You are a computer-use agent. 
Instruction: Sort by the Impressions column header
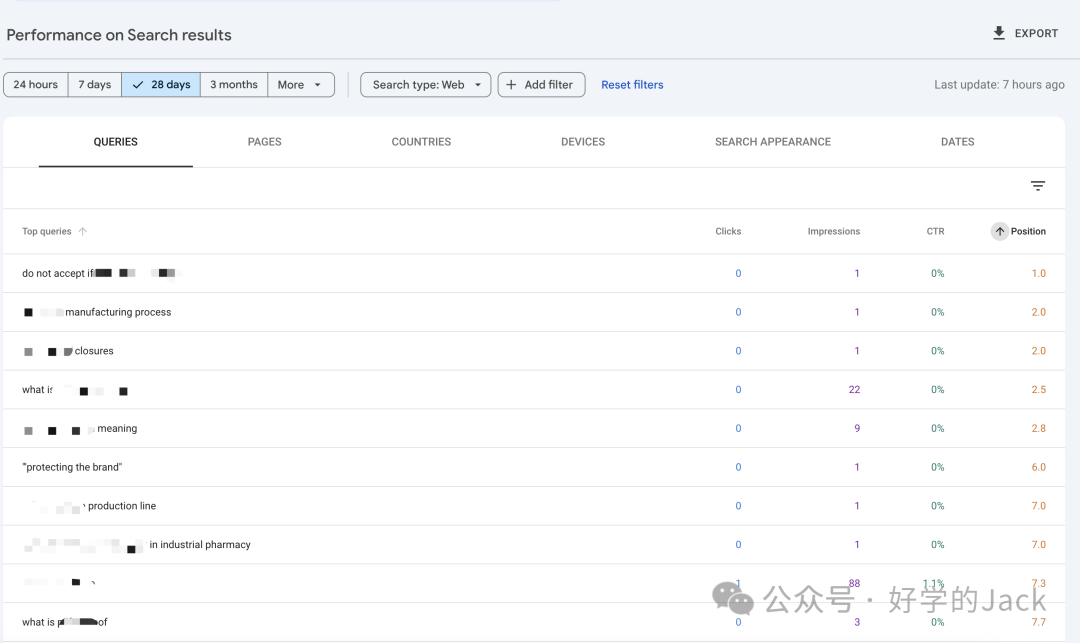click(x=833, y=231)
